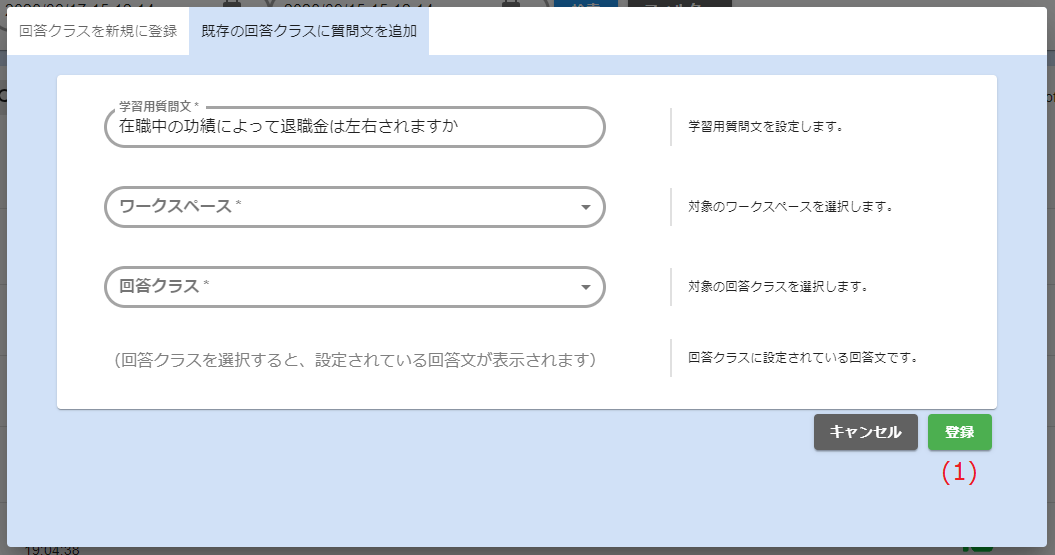Screen dimensions: 1055x555
Task: Click the 回答クラスに設定されている回答文です help text
Action: pos(803,357)
